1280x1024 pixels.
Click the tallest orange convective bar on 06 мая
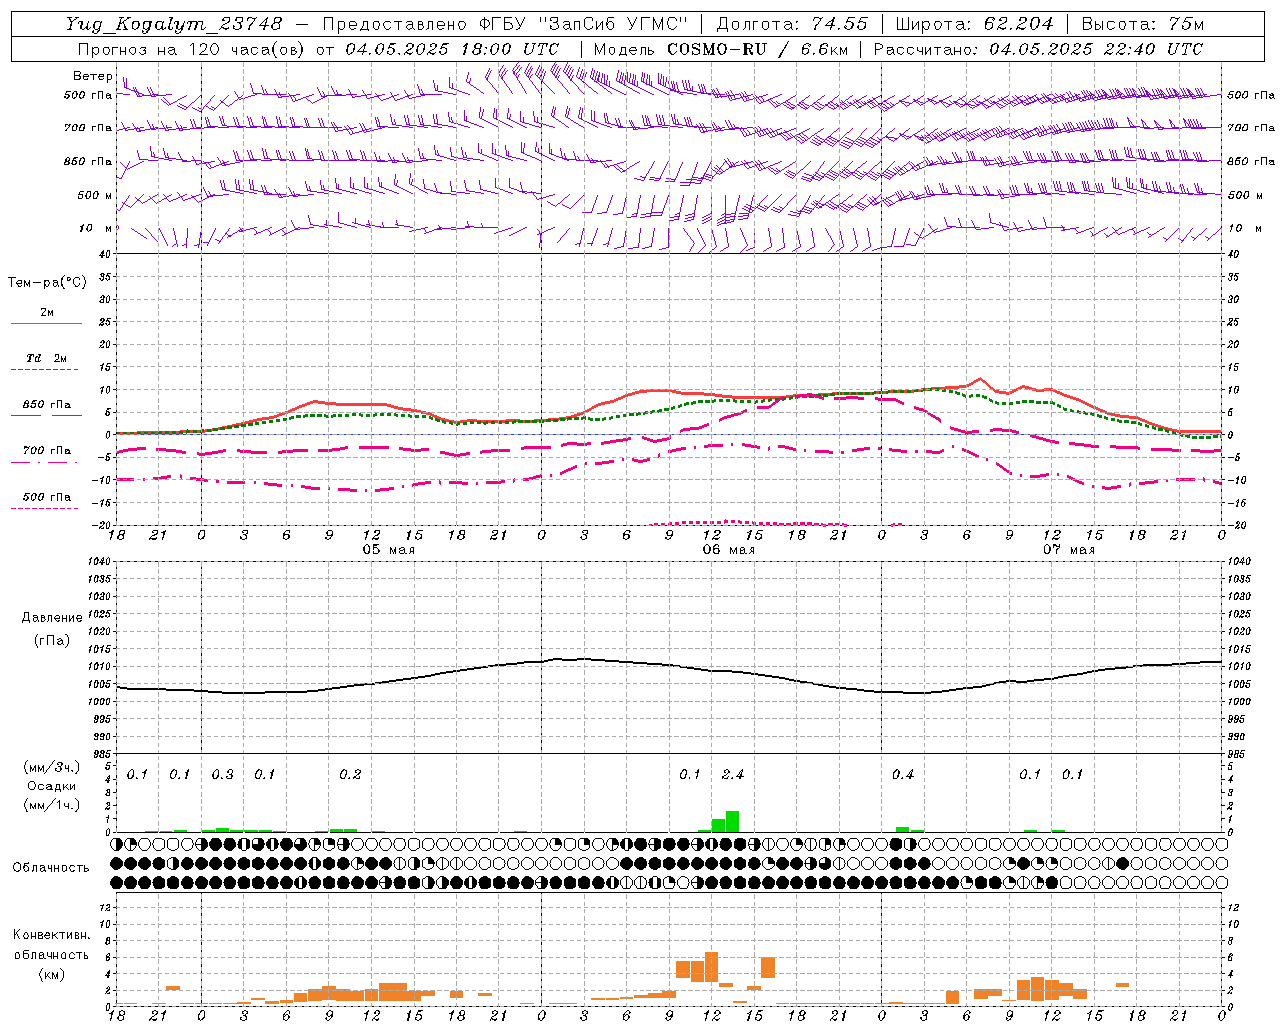711,966
